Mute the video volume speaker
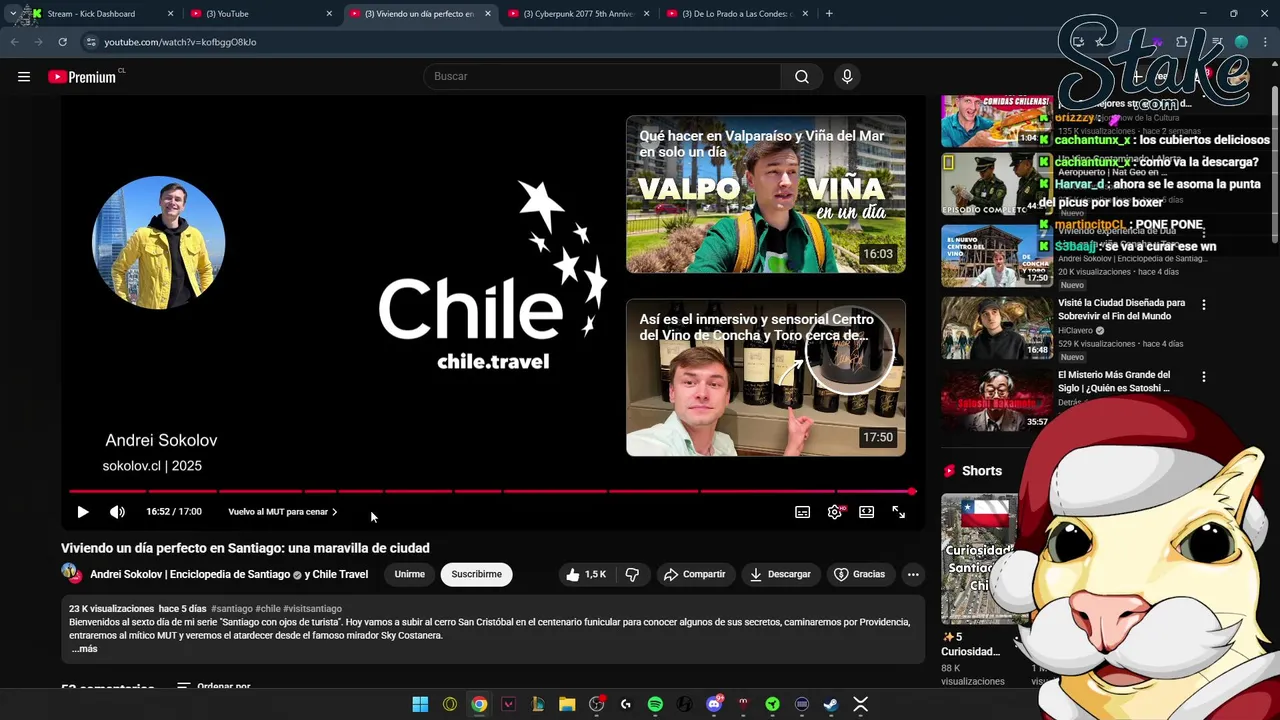This screenshot has width=1280, height=720. (x=117, y=512)
